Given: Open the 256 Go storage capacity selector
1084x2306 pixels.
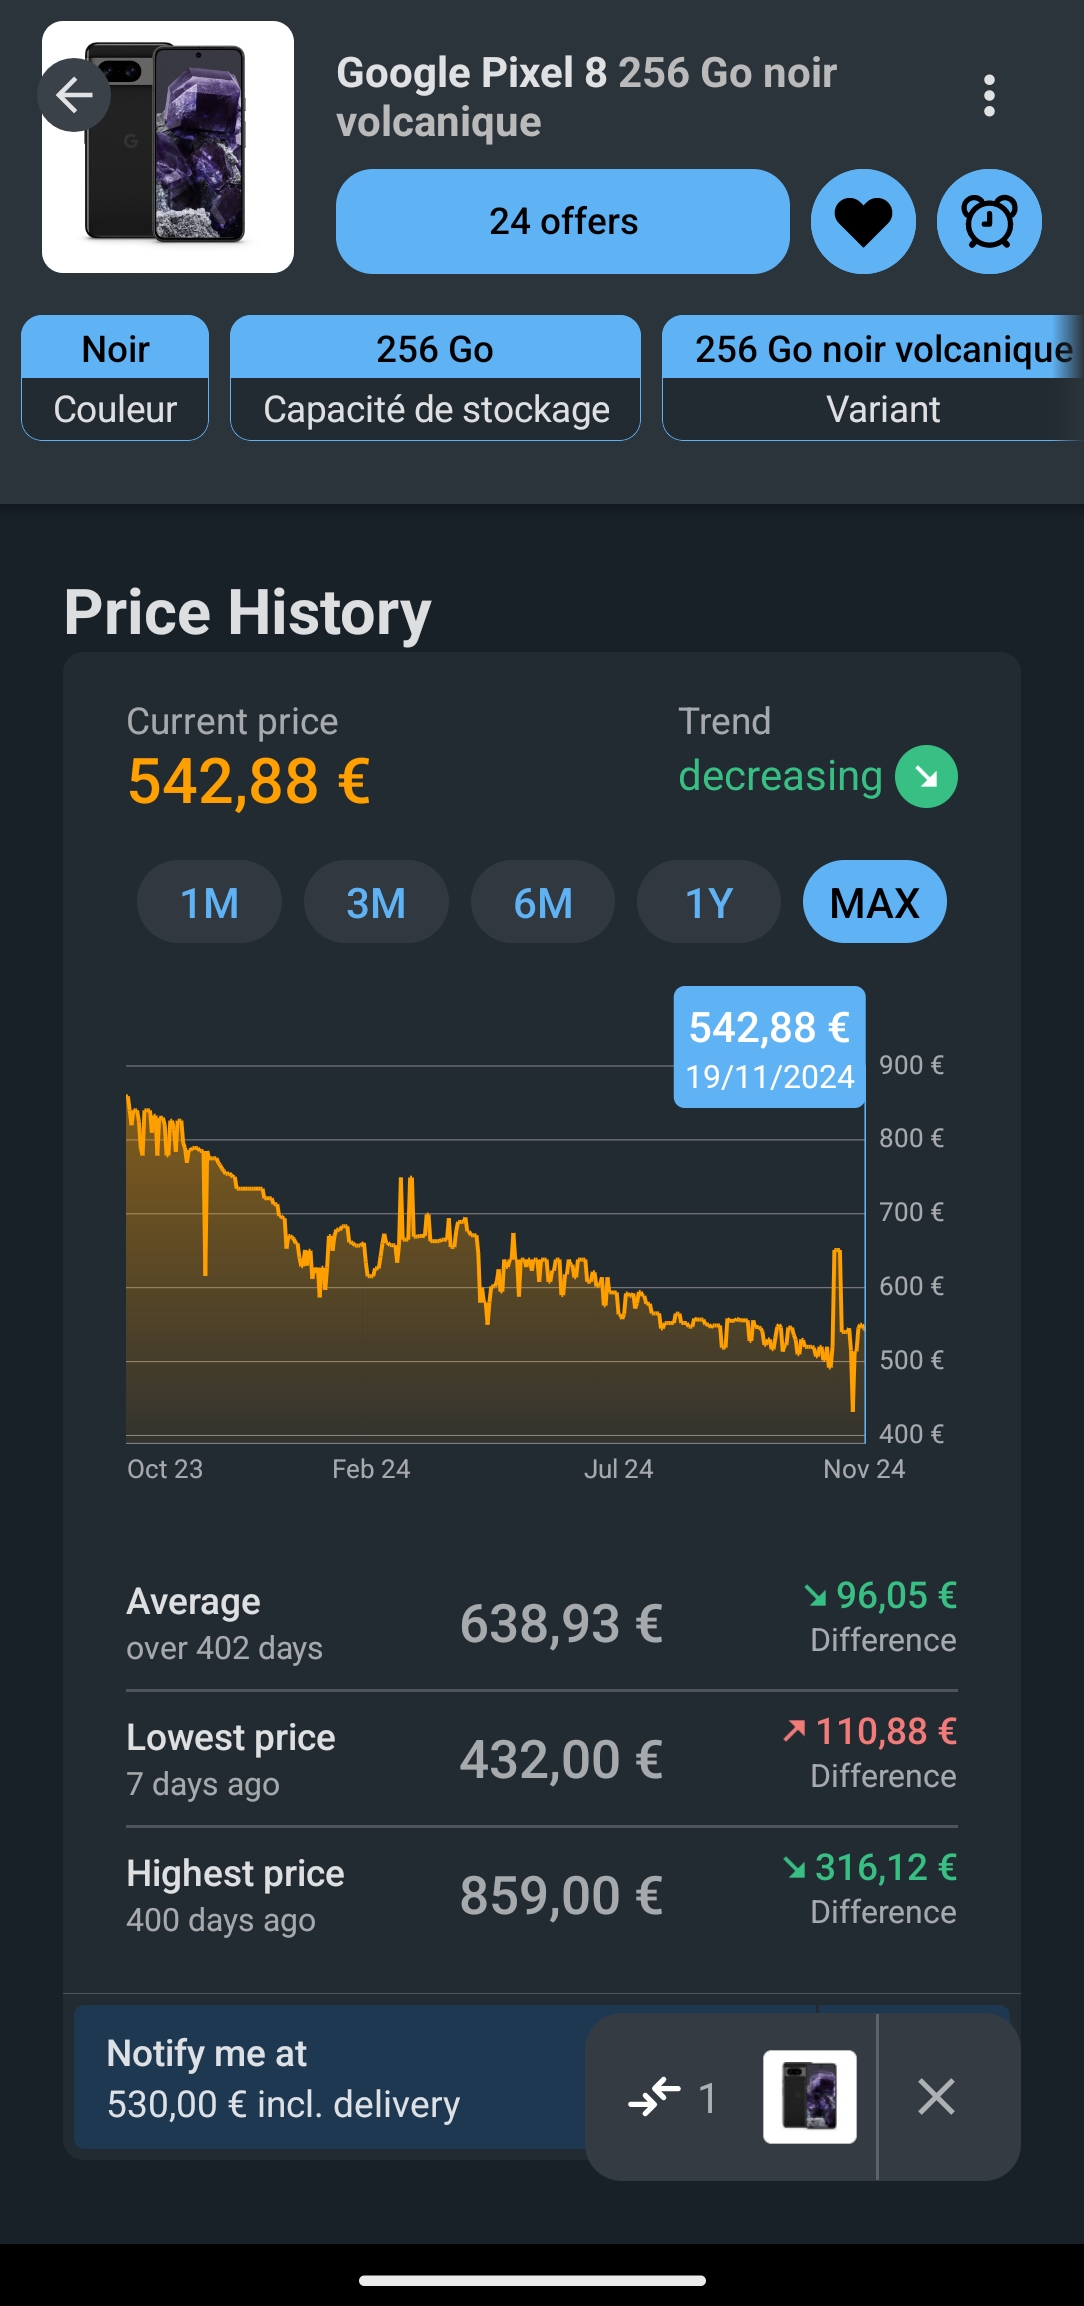Looking at the screenshot, I should point(435,378).
